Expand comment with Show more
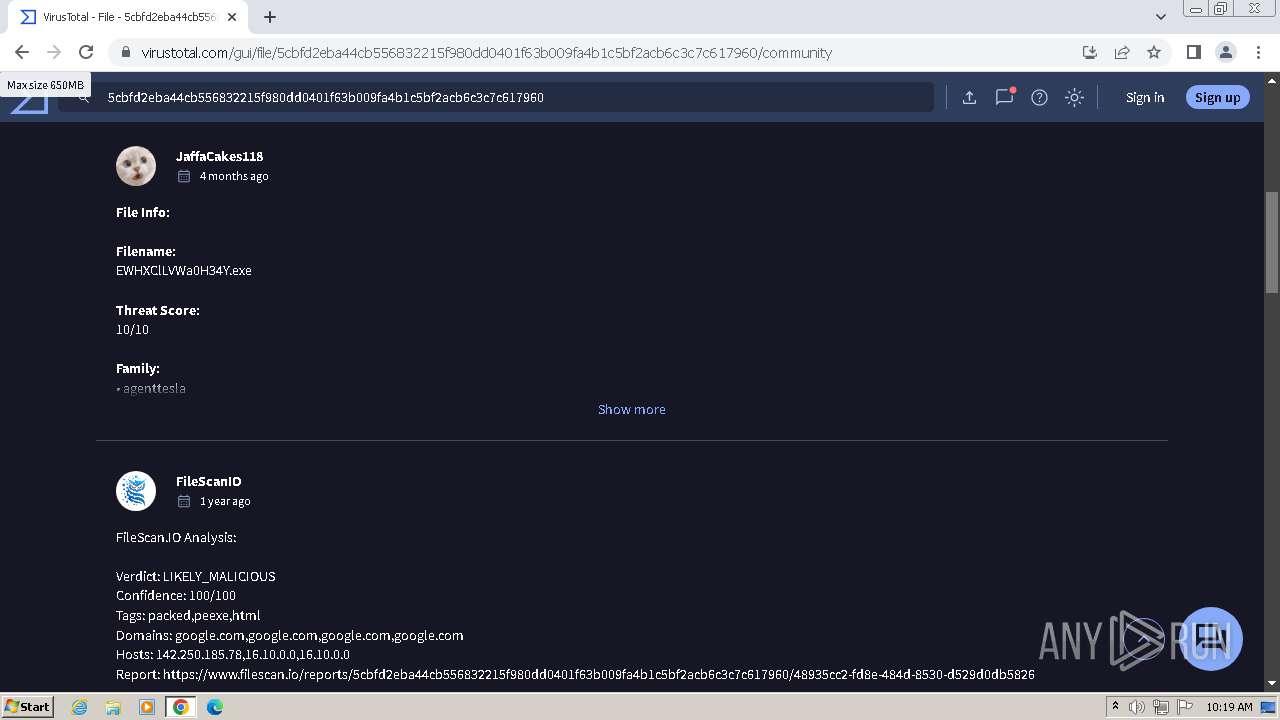Image resolution: width=1280 pixels, height=720 pixels. [631, 409]
